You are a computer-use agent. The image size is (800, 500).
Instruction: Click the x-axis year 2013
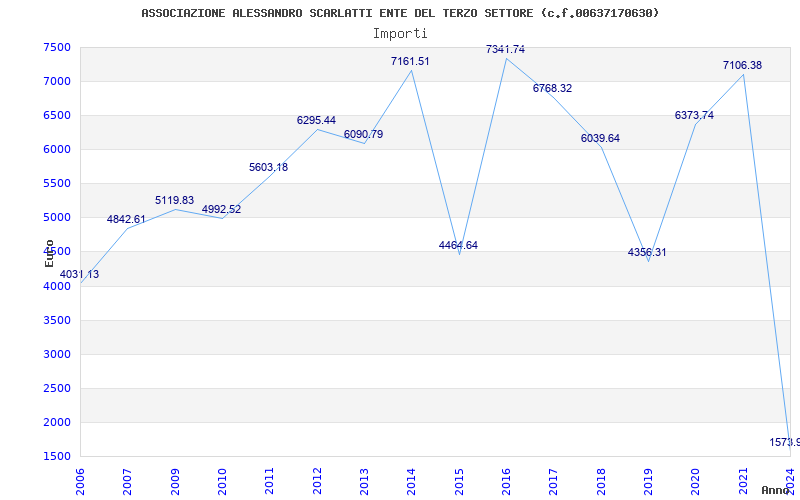pyautogui.click(x=364, y=481)
